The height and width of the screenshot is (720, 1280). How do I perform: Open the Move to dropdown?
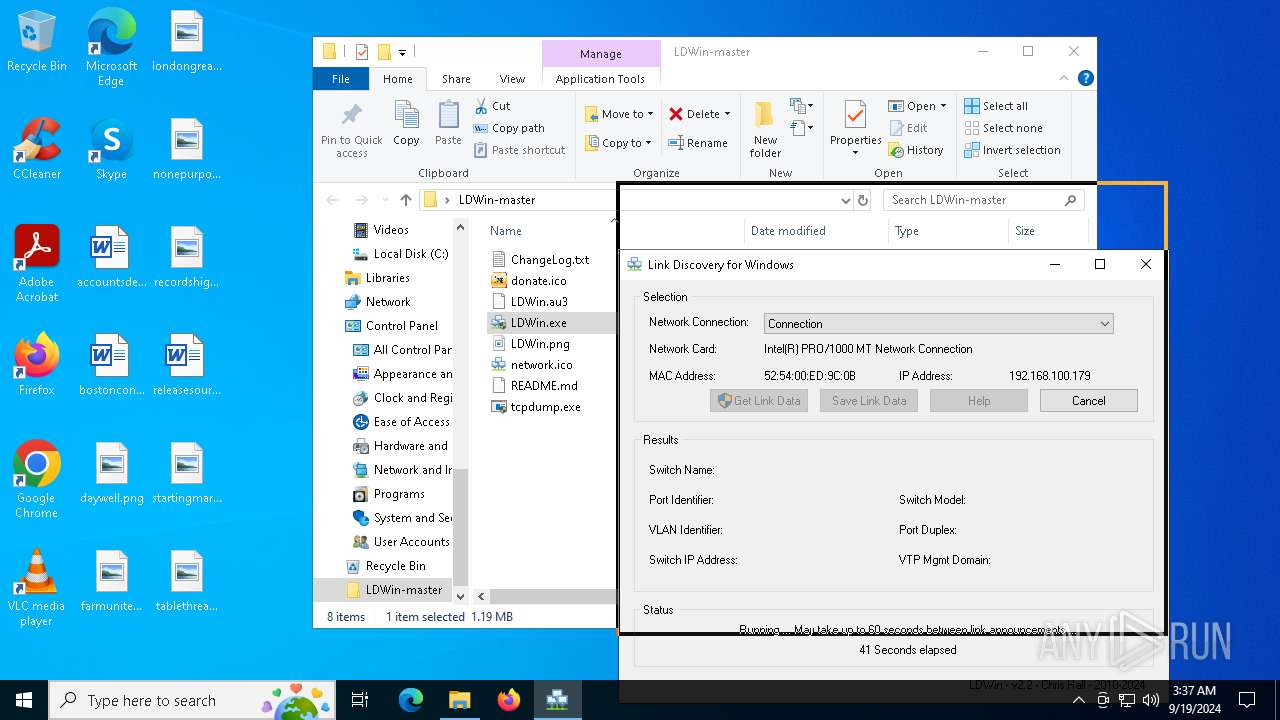(x=619, y=114)
